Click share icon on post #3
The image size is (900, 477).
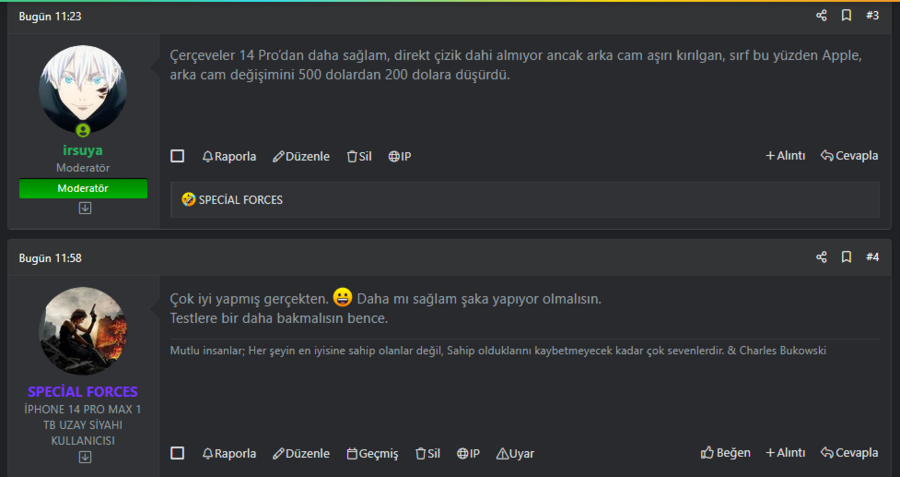tap(821, 16)
